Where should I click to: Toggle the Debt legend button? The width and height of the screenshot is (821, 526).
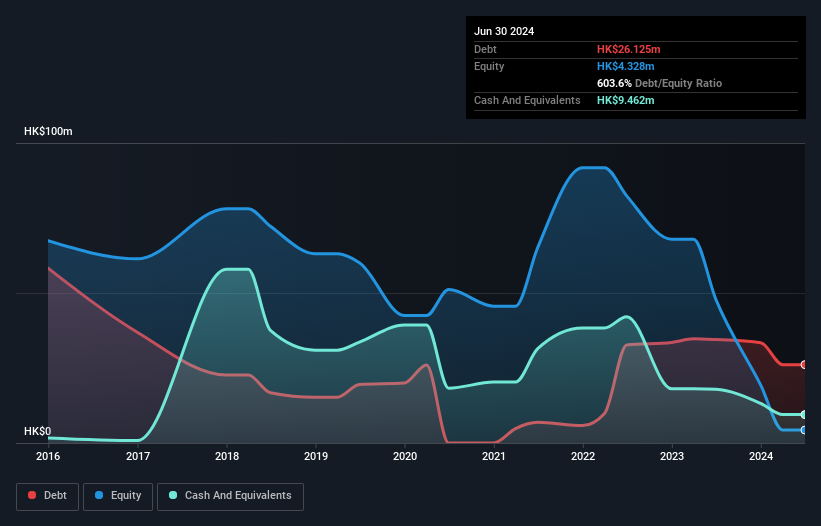point(47,496)
